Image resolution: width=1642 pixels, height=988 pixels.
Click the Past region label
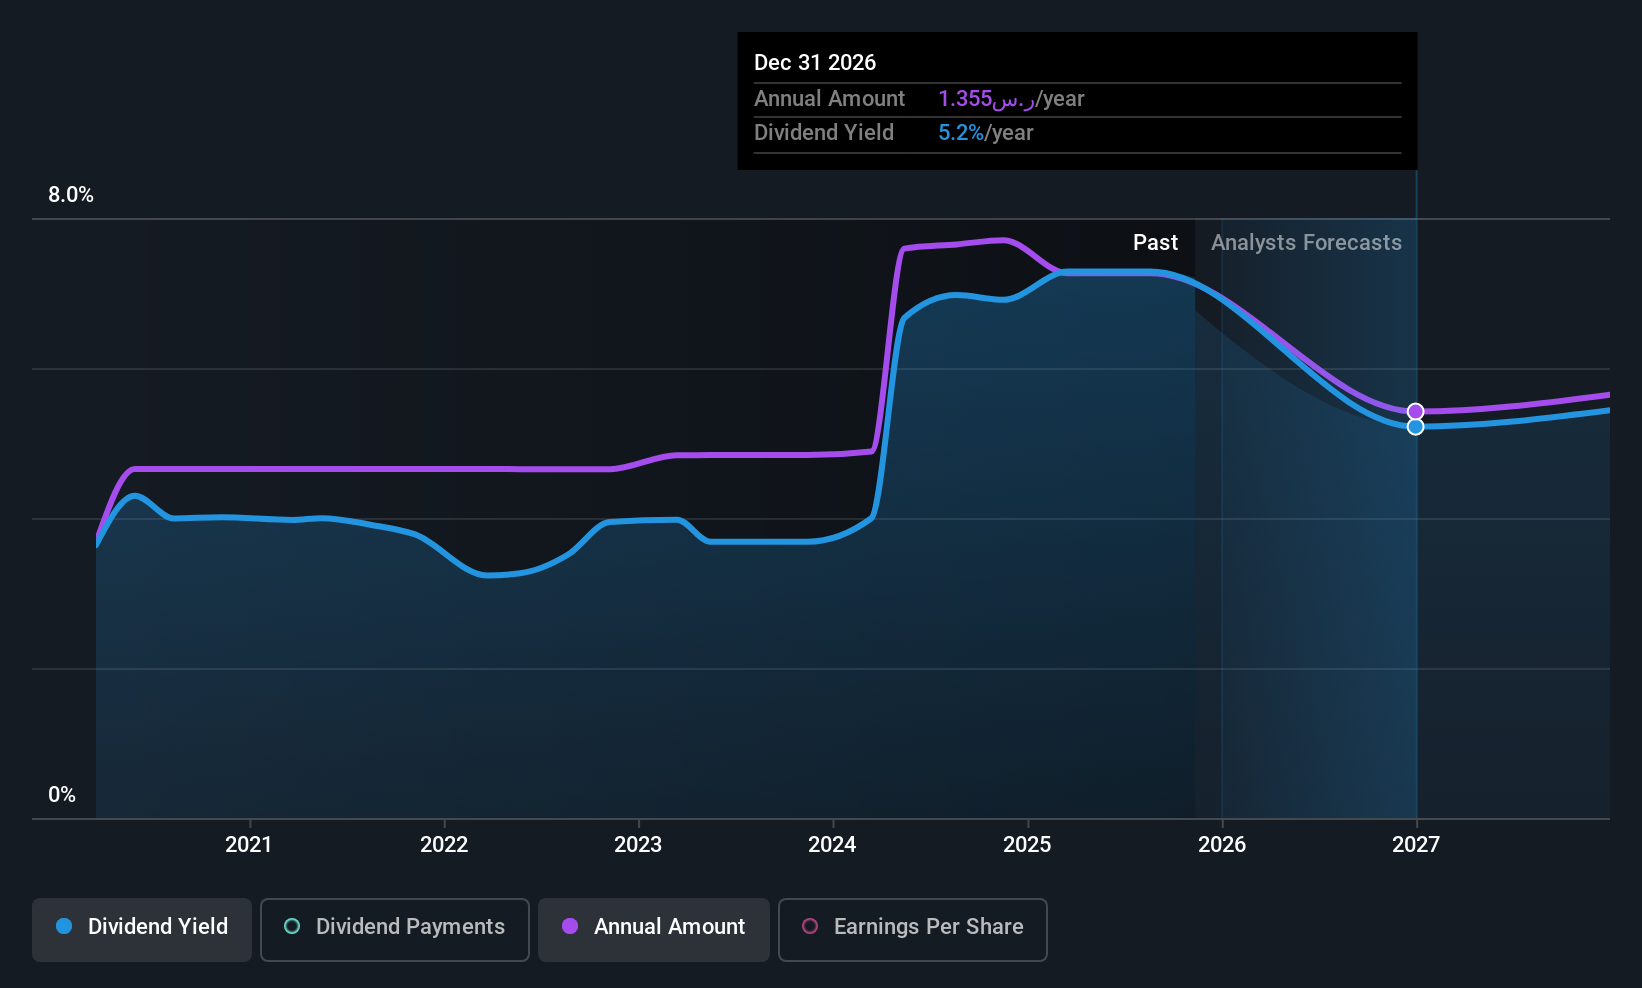pyautogui.click(x=1155, y=243)
